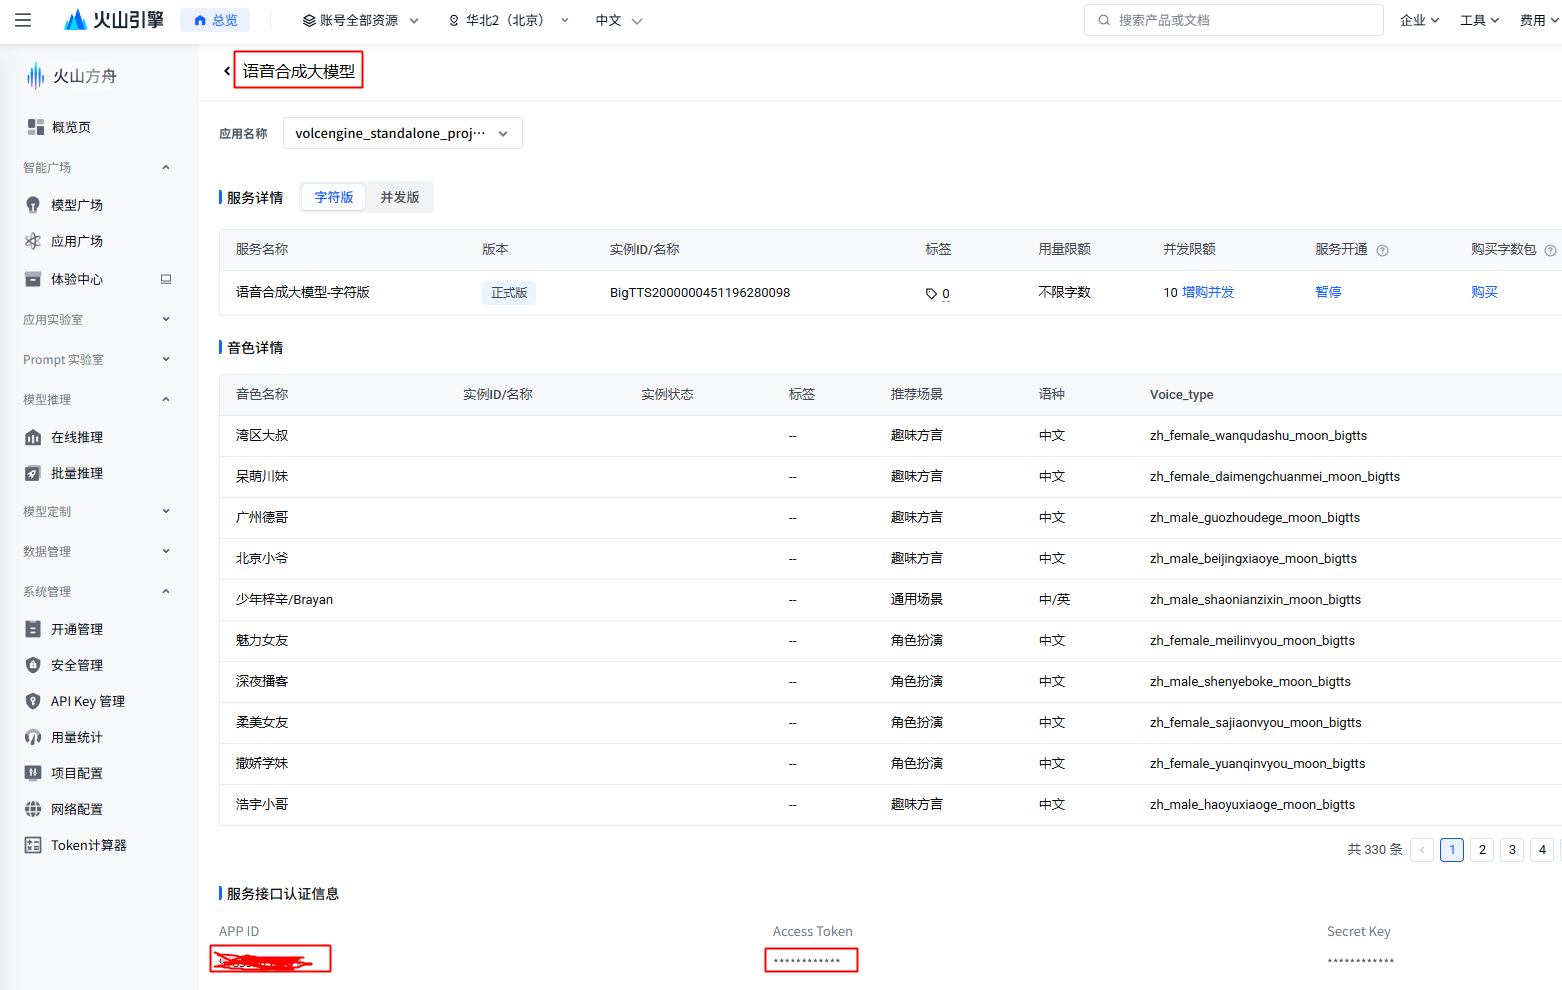
Task: Open the 华北2（北京）region dropdown
Action: coord(508,20)
